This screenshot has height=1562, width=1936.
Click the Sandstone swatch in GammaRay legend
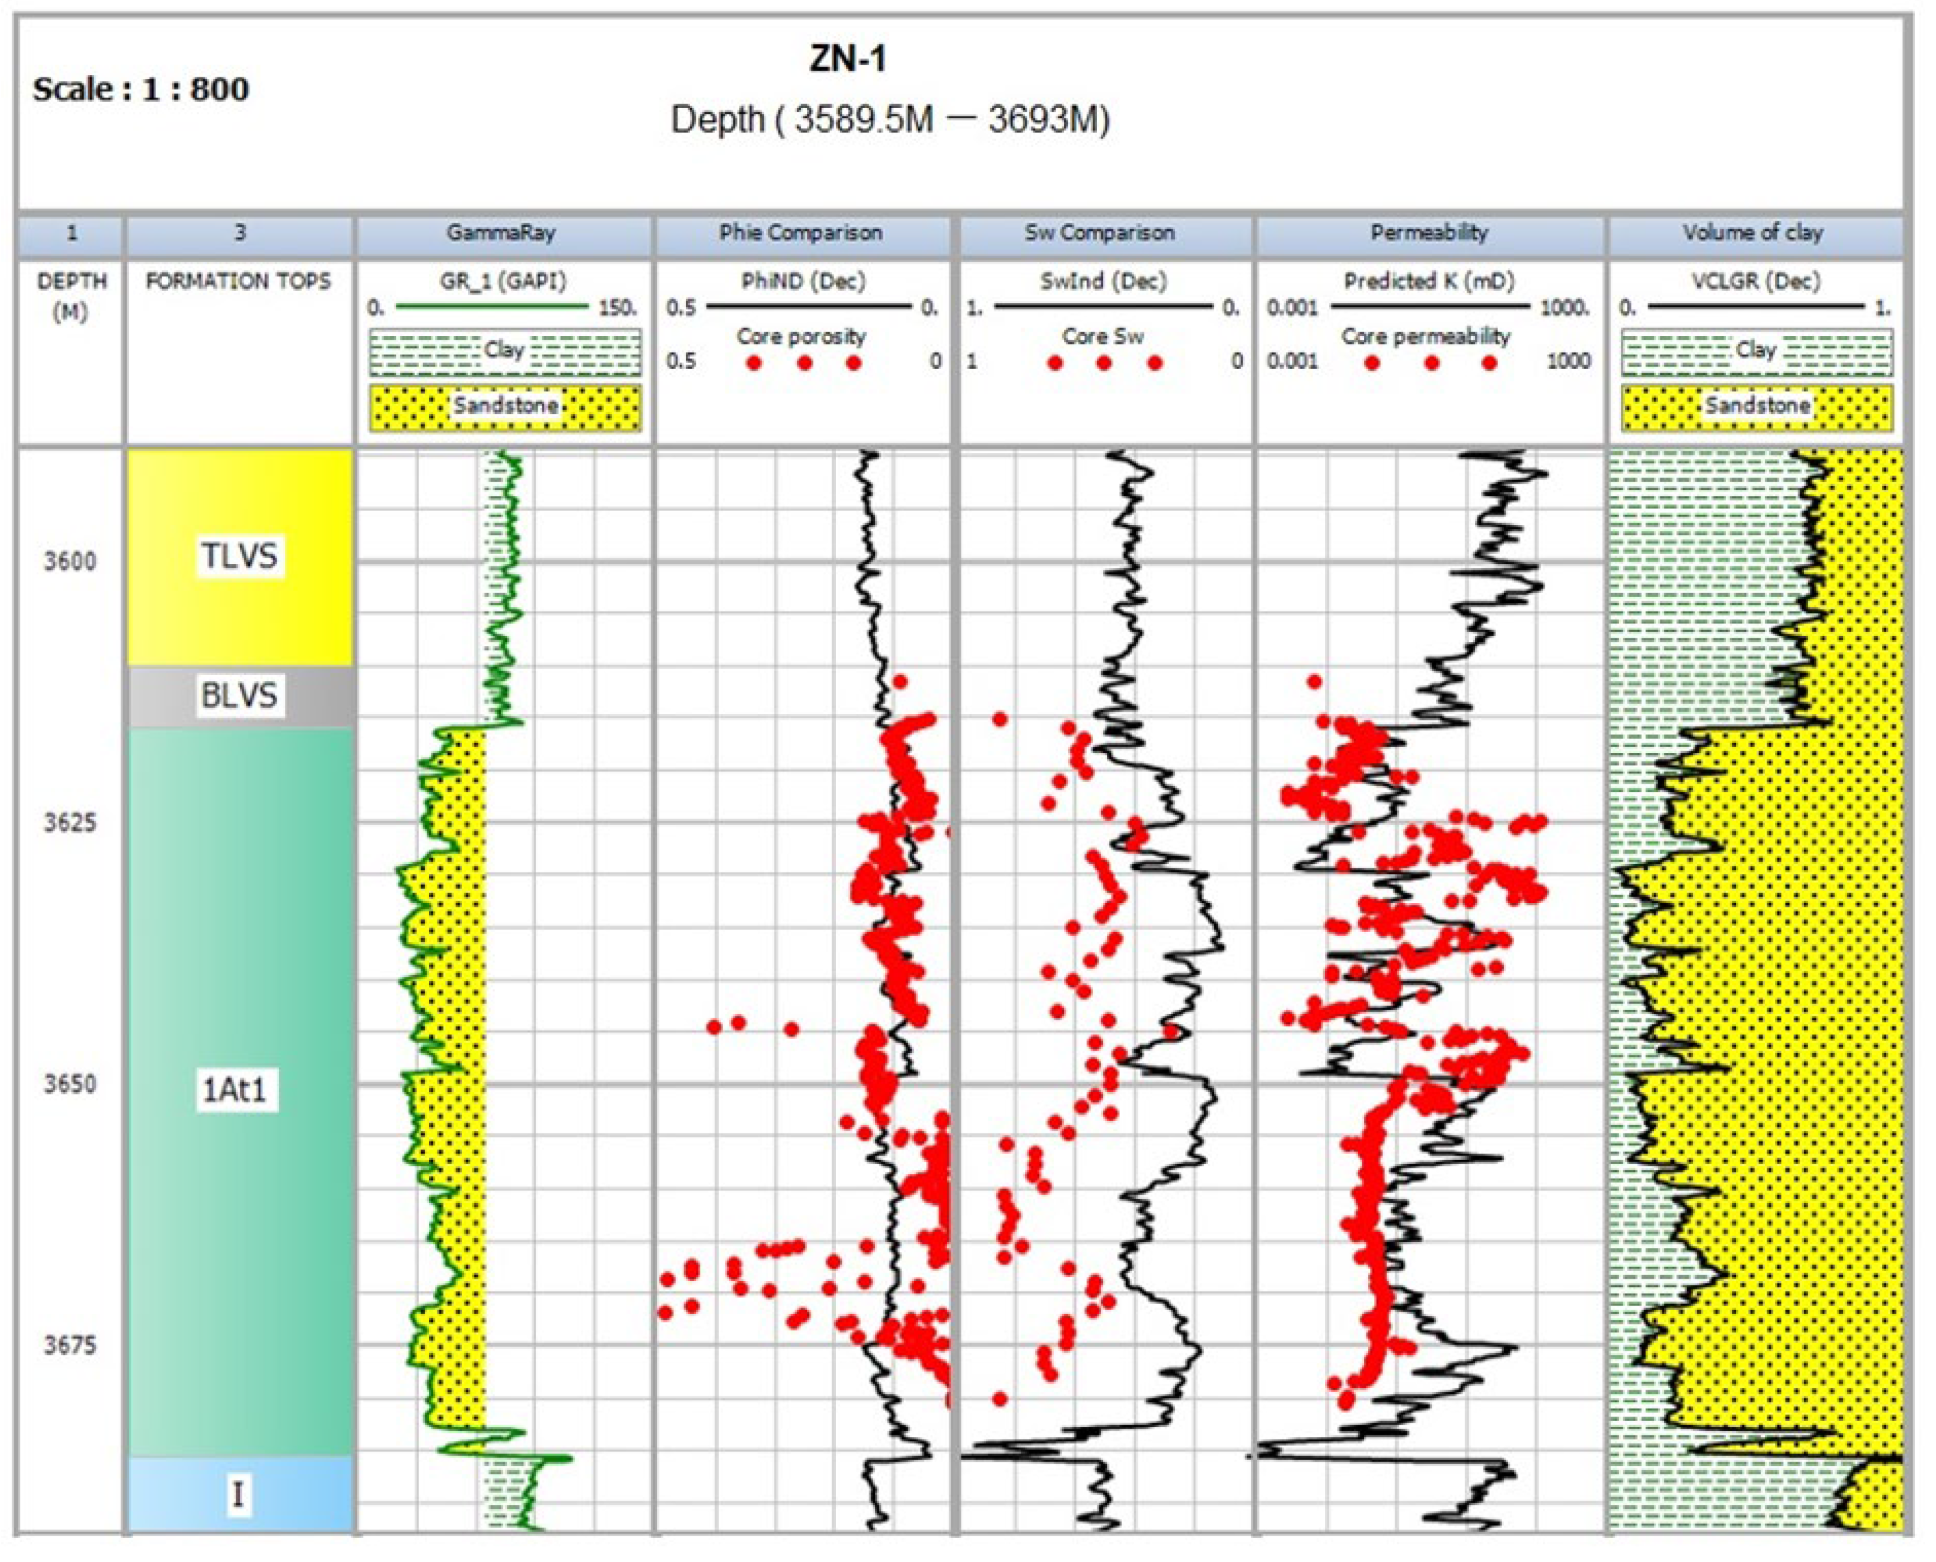[505, 407]
